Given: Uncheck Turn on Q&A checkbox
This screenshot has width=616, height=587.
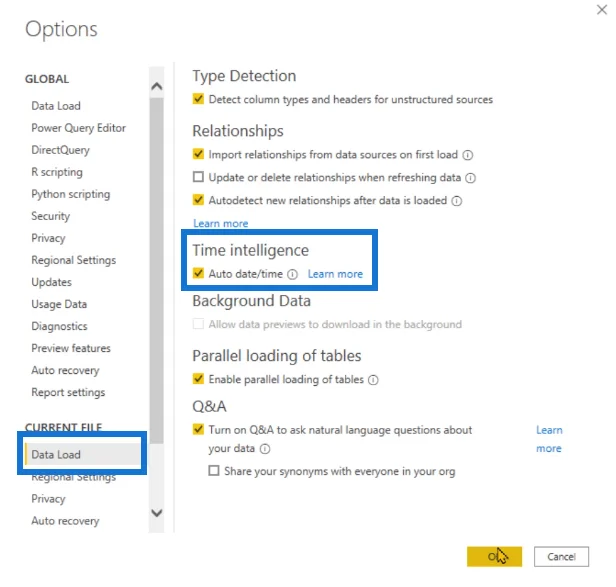Looking at the screenshot, I should pos(198,429).
